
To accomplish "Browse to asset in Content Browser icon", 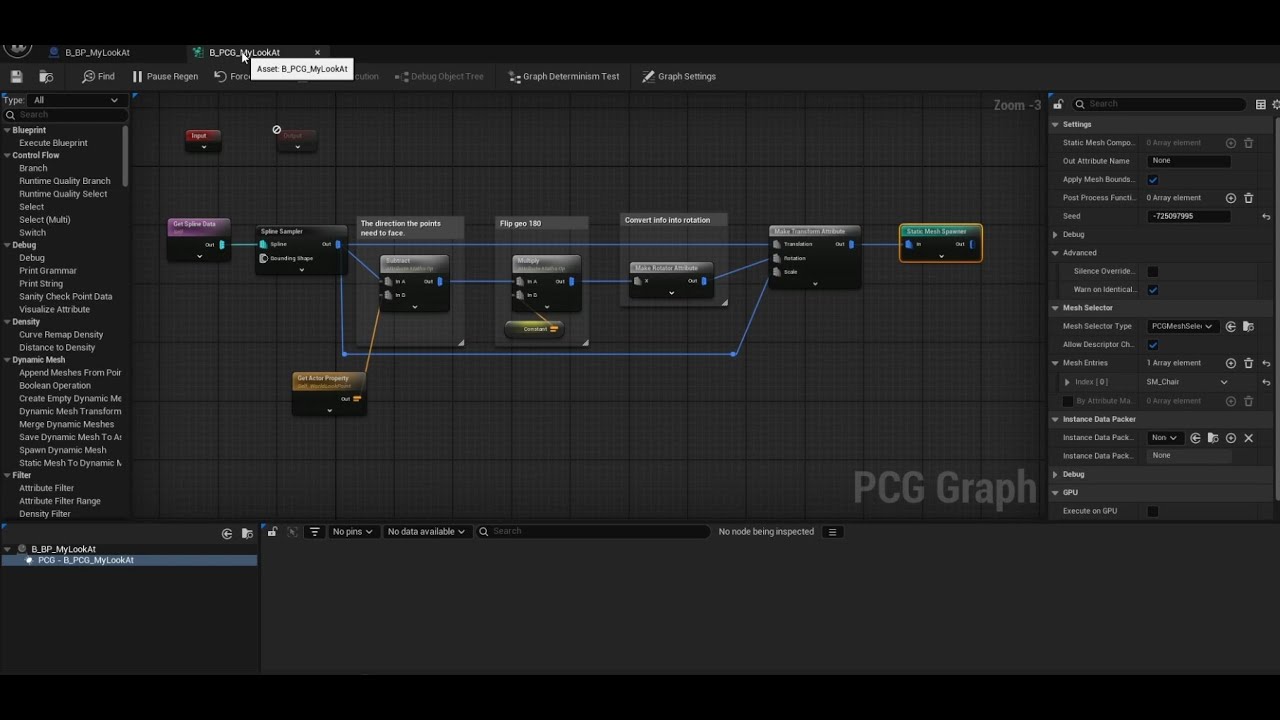I will [46, 76].
